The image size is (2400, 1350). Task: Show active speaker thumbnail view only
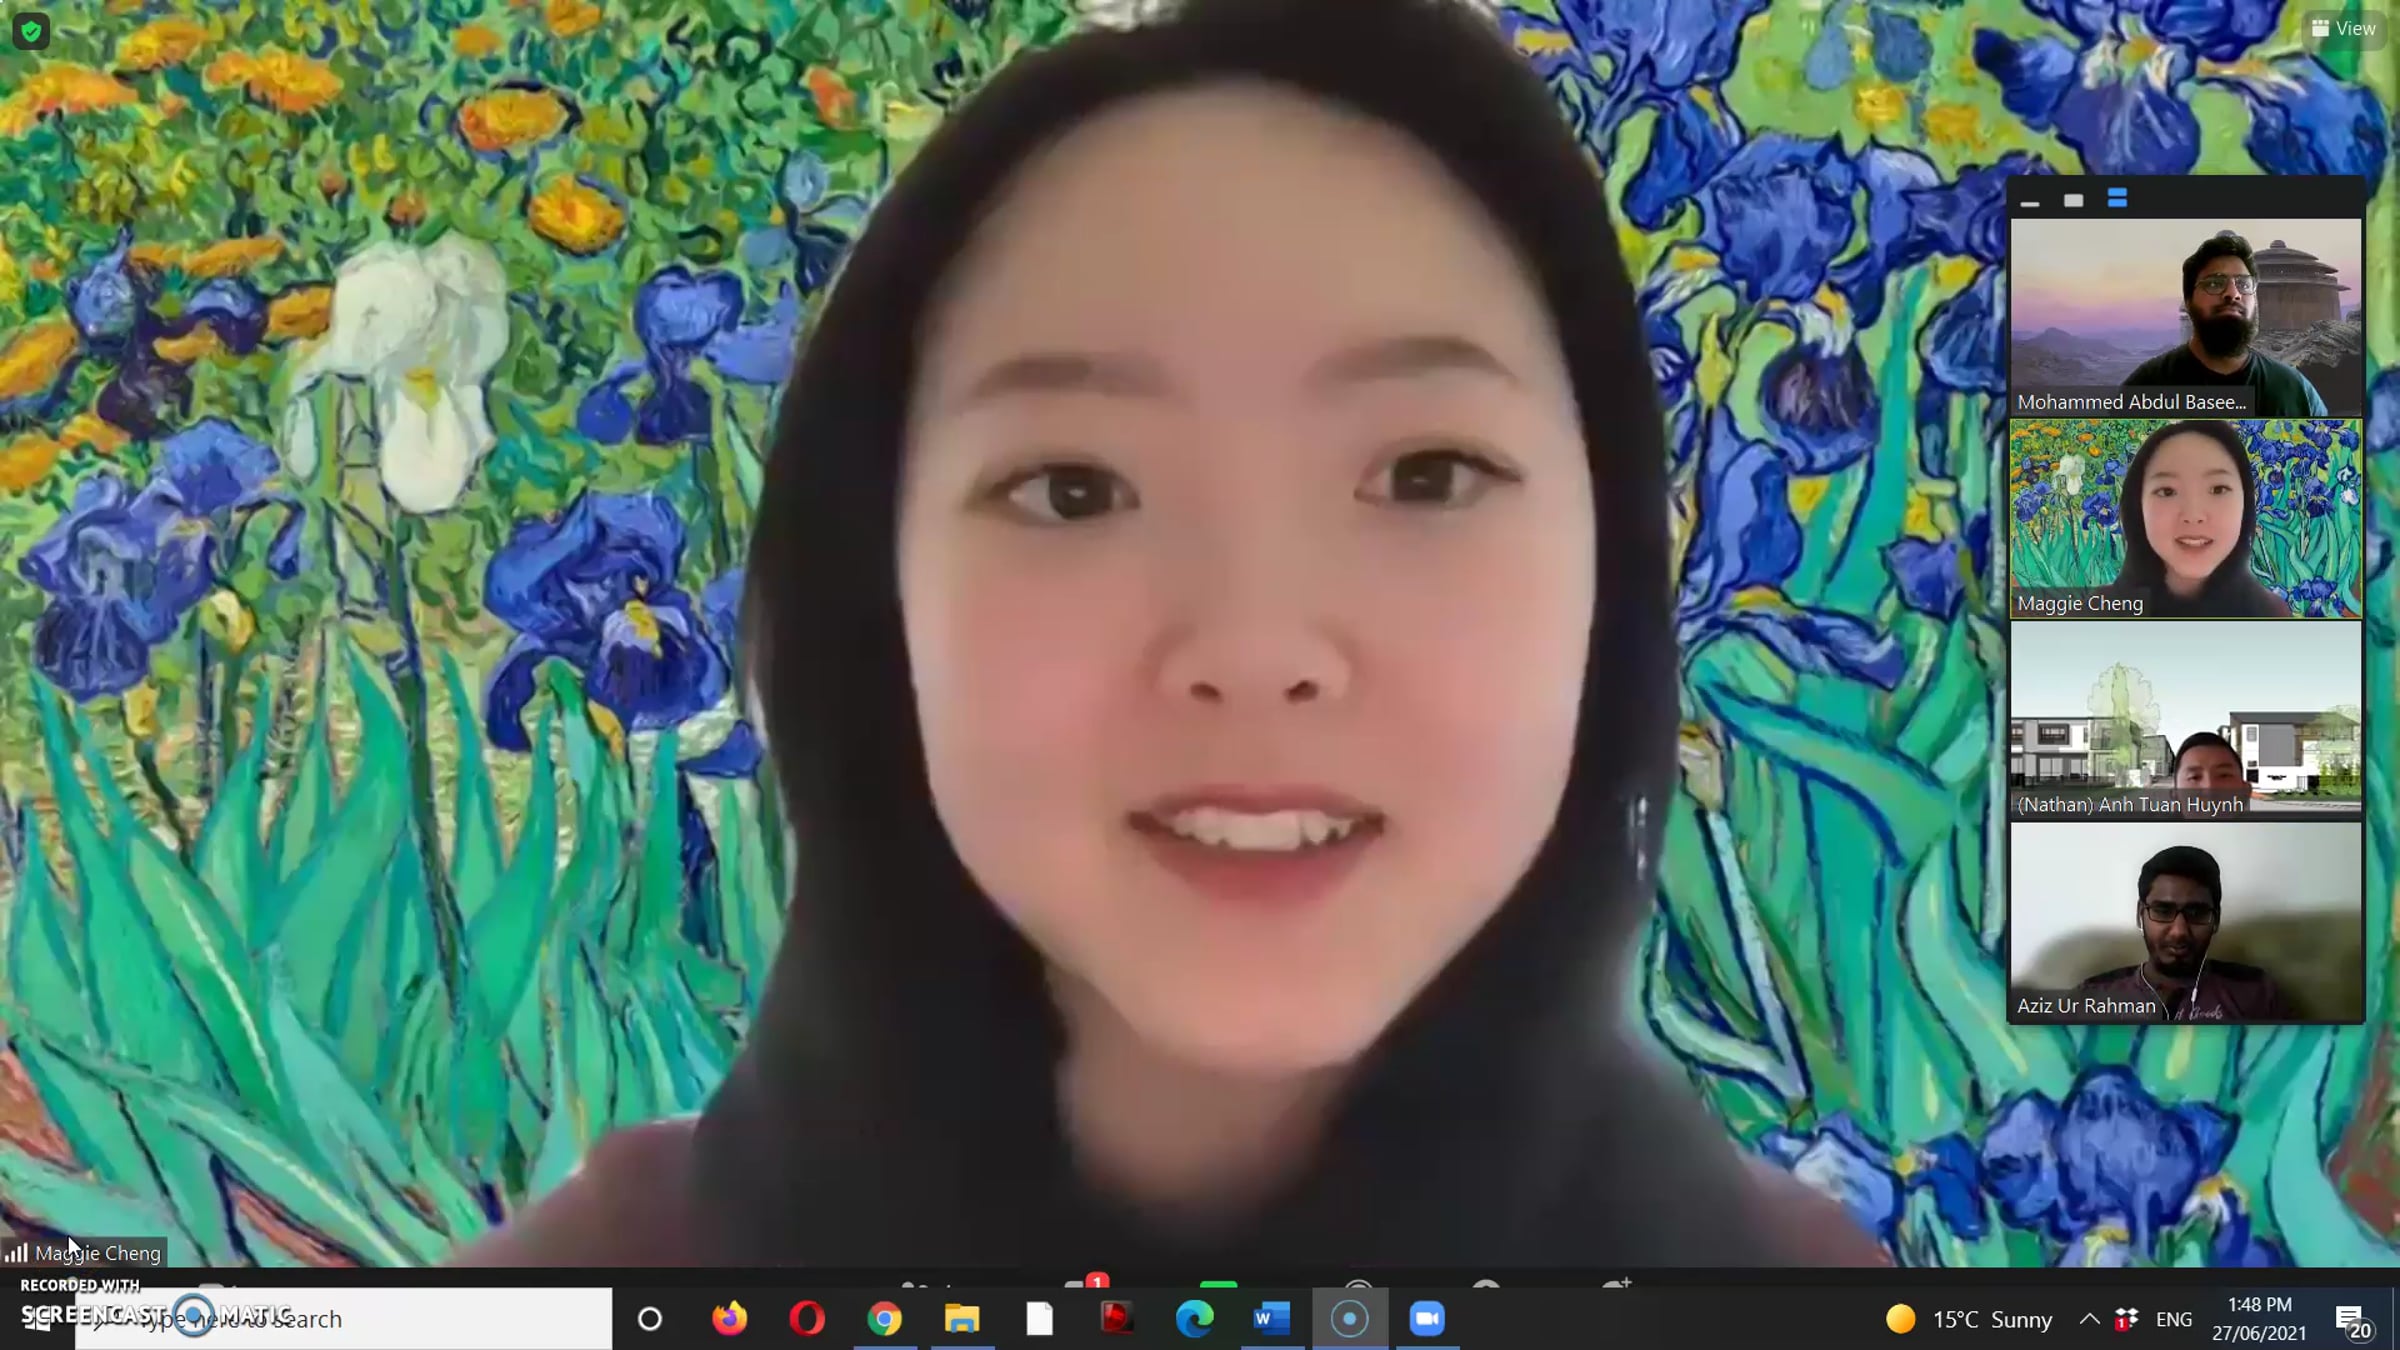pyautogui.click(x=2073, y=201)
